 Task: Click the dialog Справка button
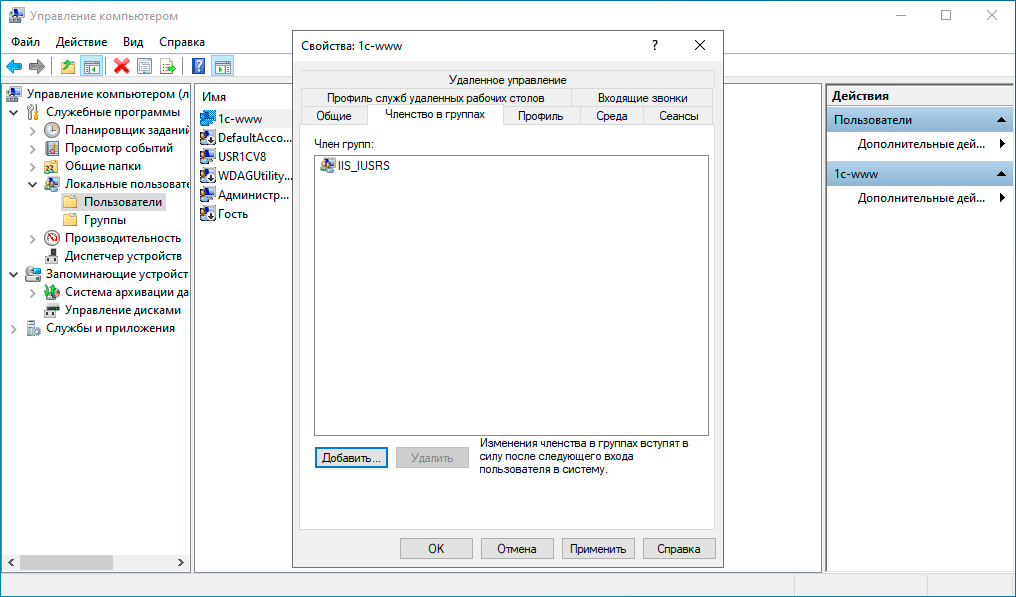(x=679, y=548)
